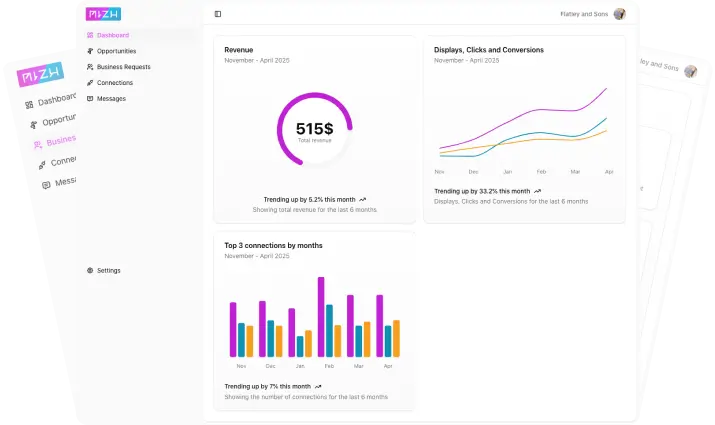This screenshot has width=715, height=425.
Task: Open the Opportunities menu item
Action: pos(116,51)
